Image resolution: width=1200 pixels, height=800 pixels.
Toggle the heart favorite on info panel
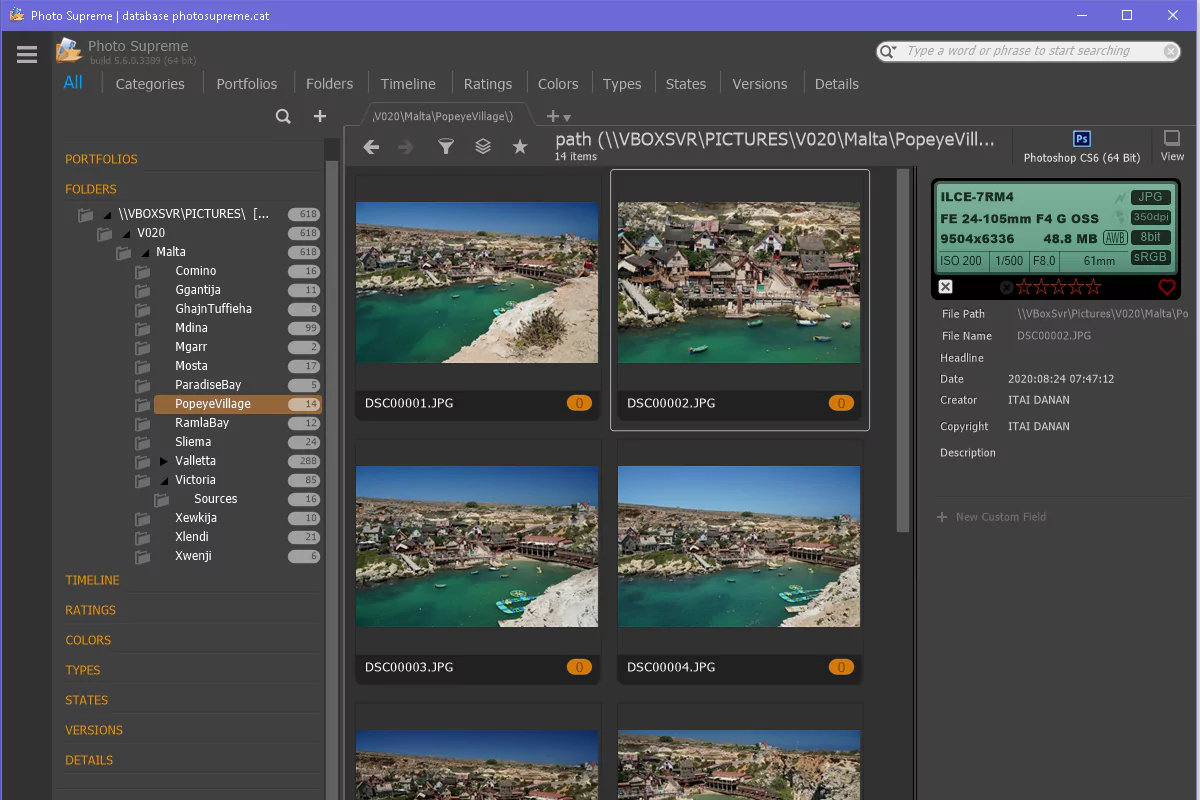(x=1166, y=287)
